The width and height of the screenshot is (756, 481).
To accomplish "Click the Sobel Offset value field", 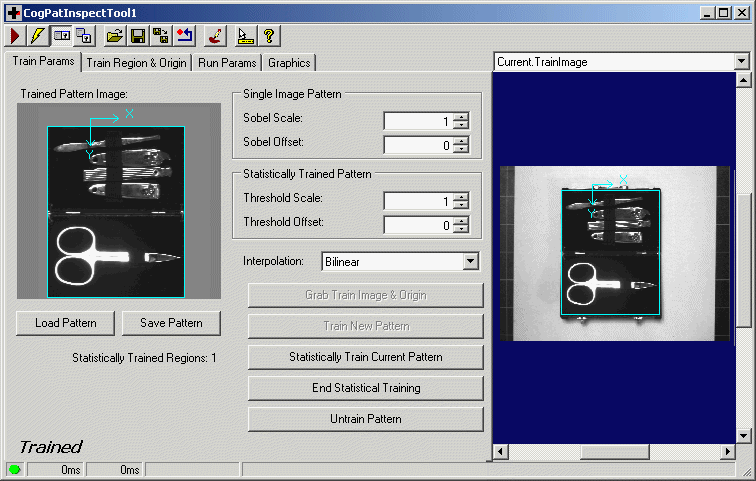I will 418,145.
